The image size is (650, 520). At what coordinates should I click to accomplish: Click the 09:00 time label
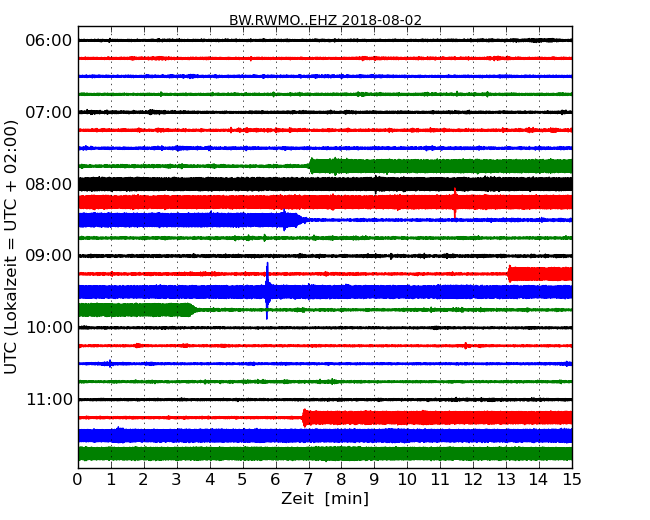tap(49, 256)
